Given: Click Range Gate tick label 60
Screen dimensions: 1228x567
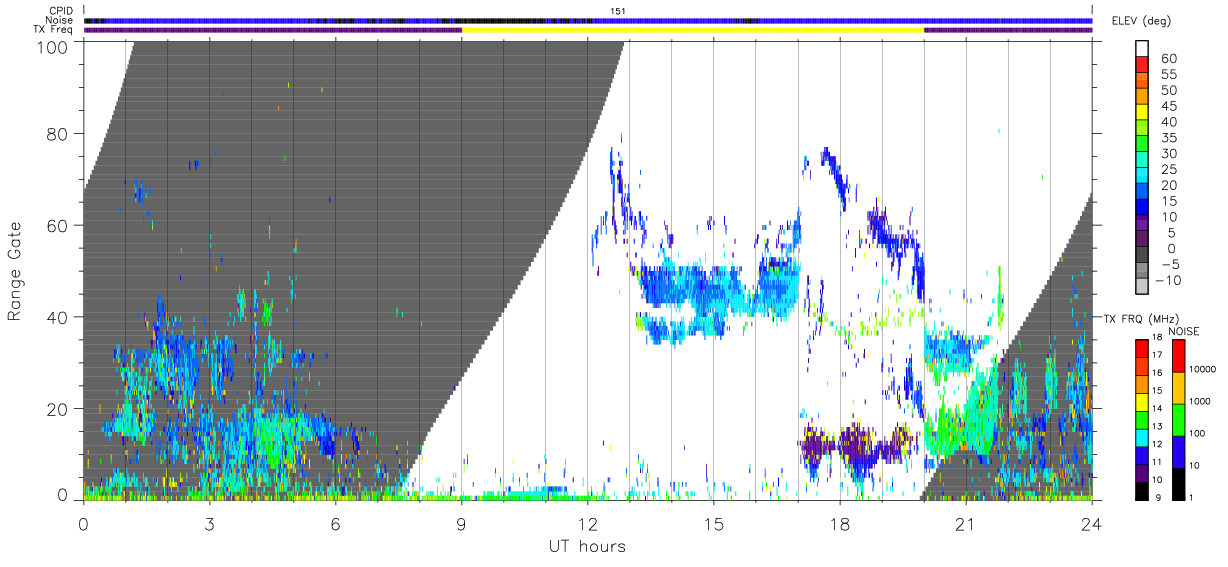Looking at the screenshot, I should tap(56, 225).
